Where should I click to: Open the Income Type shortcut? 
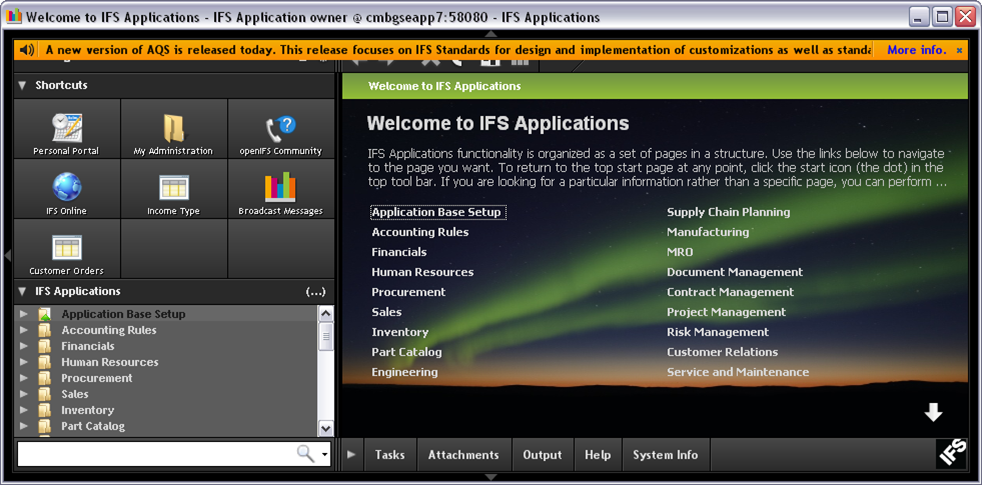pyautogui.click(x=173, y=189)
